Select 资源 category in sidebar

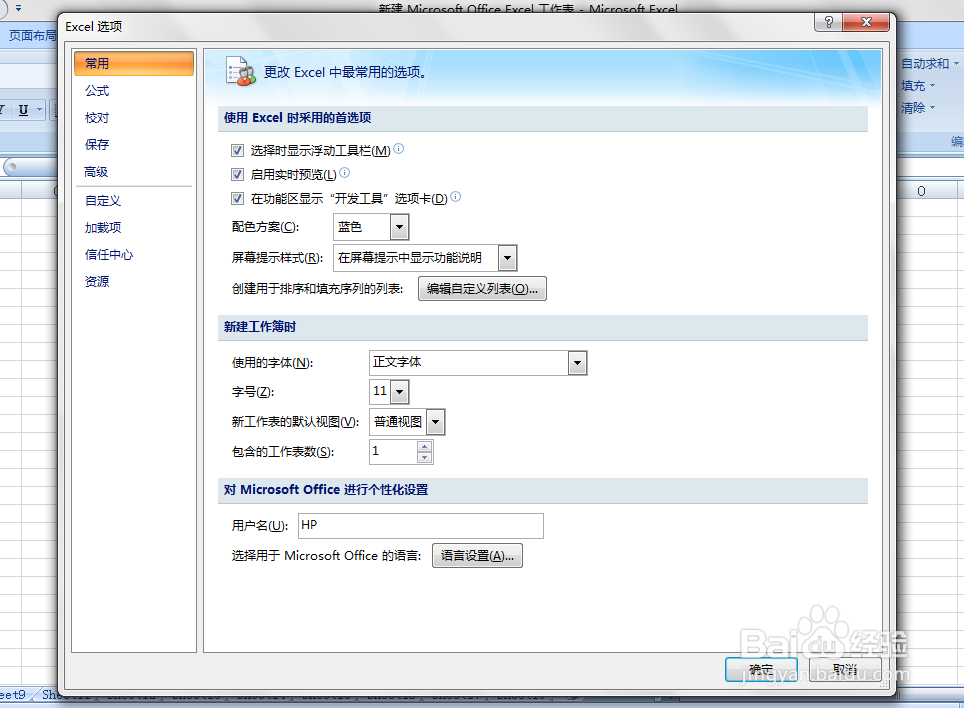[133, 282]
